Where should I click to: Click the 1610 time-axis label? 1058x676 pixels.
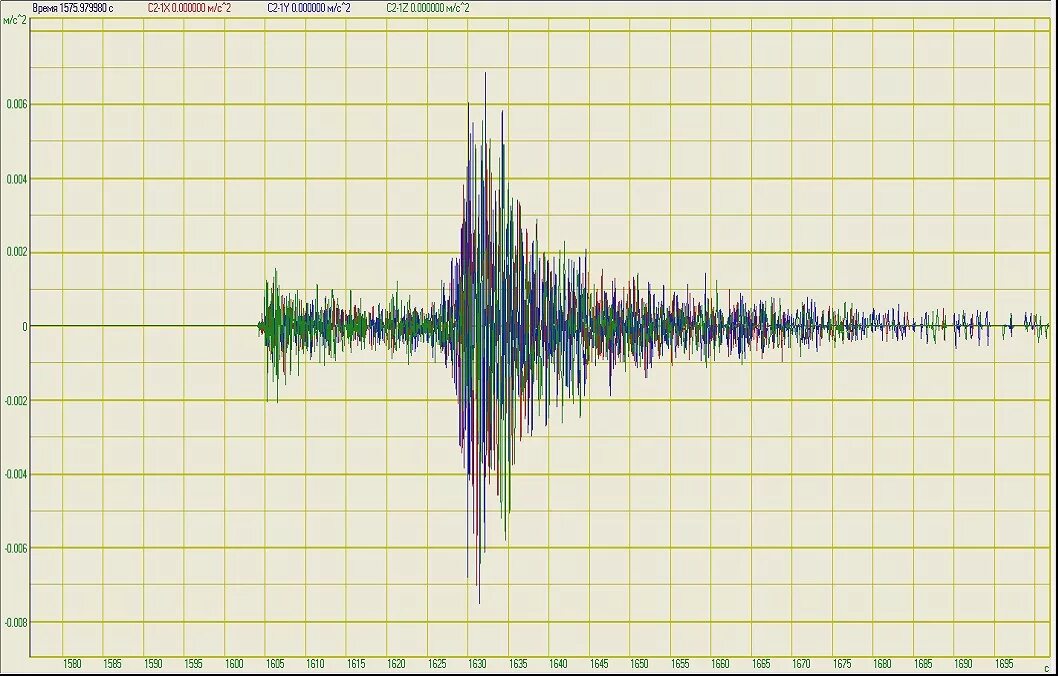click(315, 664)
